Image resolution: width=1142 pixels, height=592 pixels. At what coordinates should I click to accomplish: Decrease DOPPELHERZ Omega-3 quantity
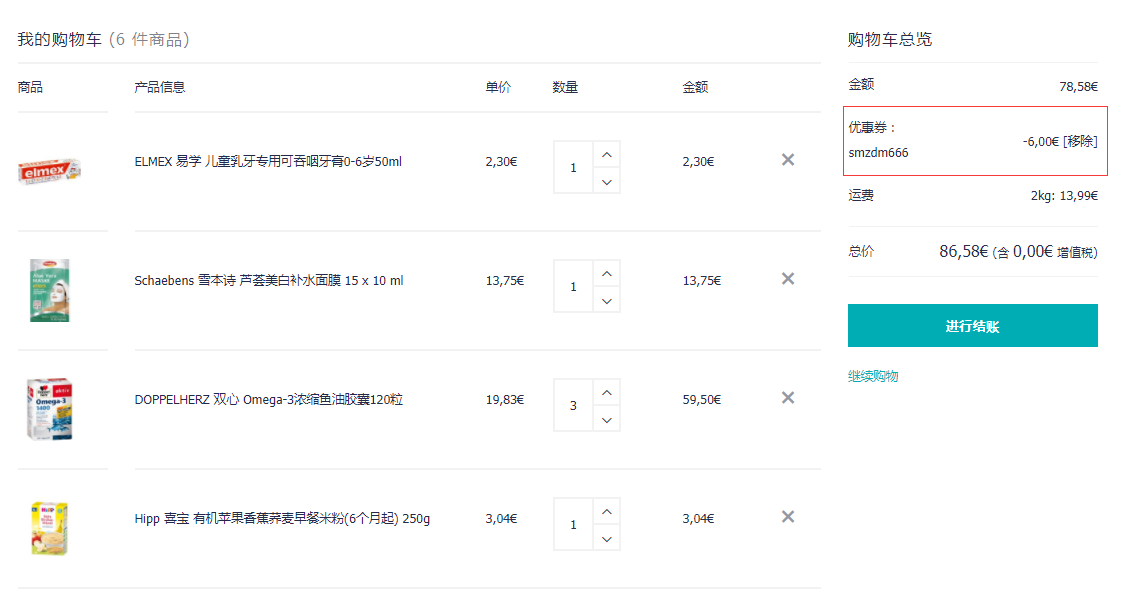coord(607,419)
